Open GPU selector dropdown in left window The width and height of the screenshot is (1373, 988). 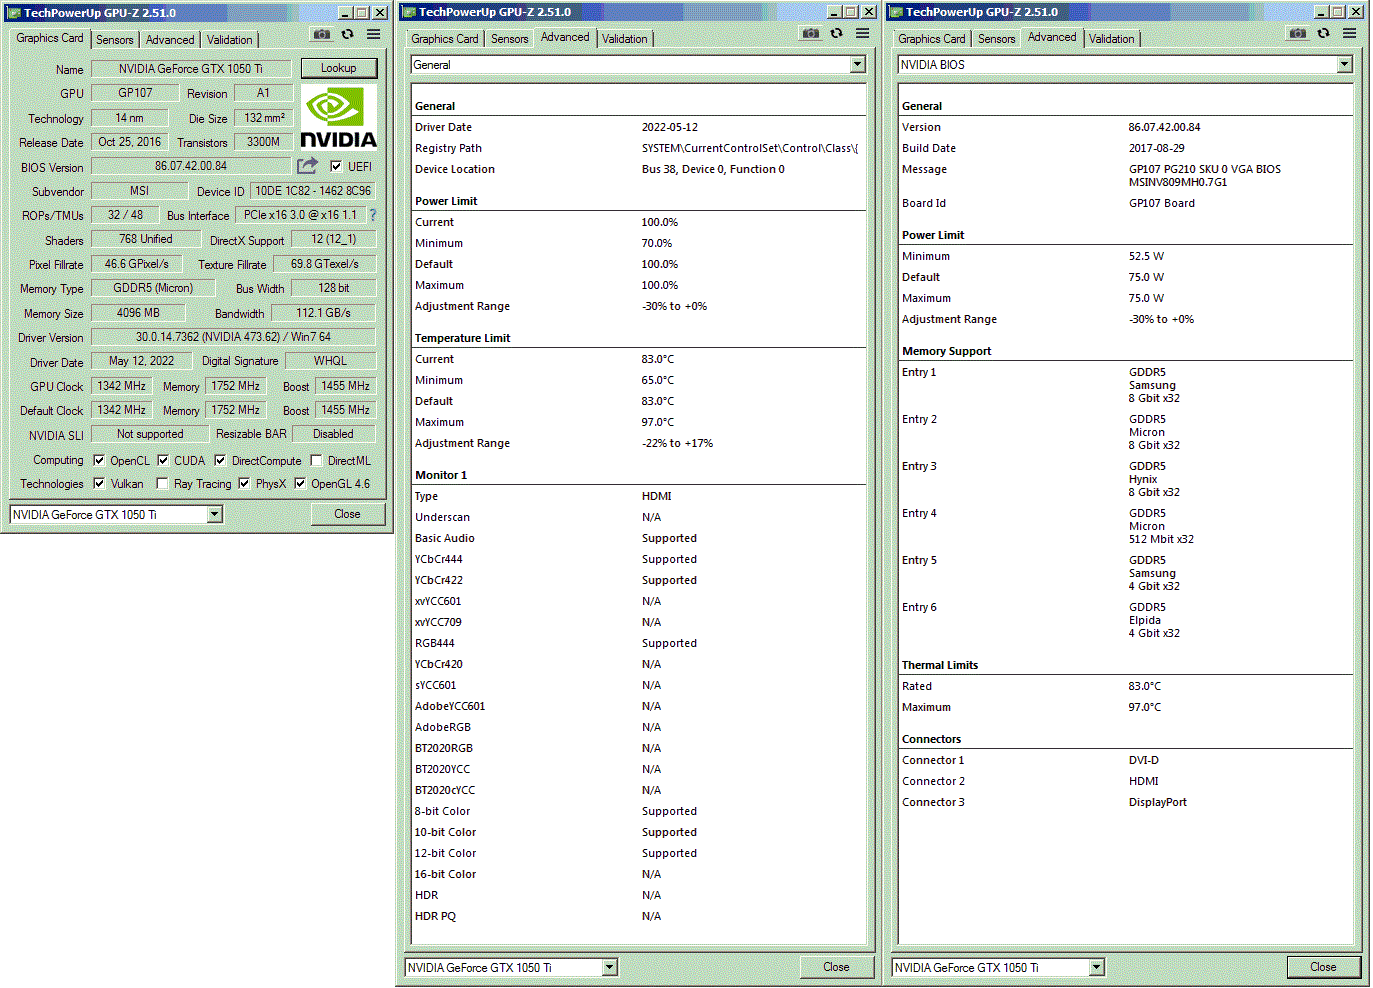(x=214, y=514)
